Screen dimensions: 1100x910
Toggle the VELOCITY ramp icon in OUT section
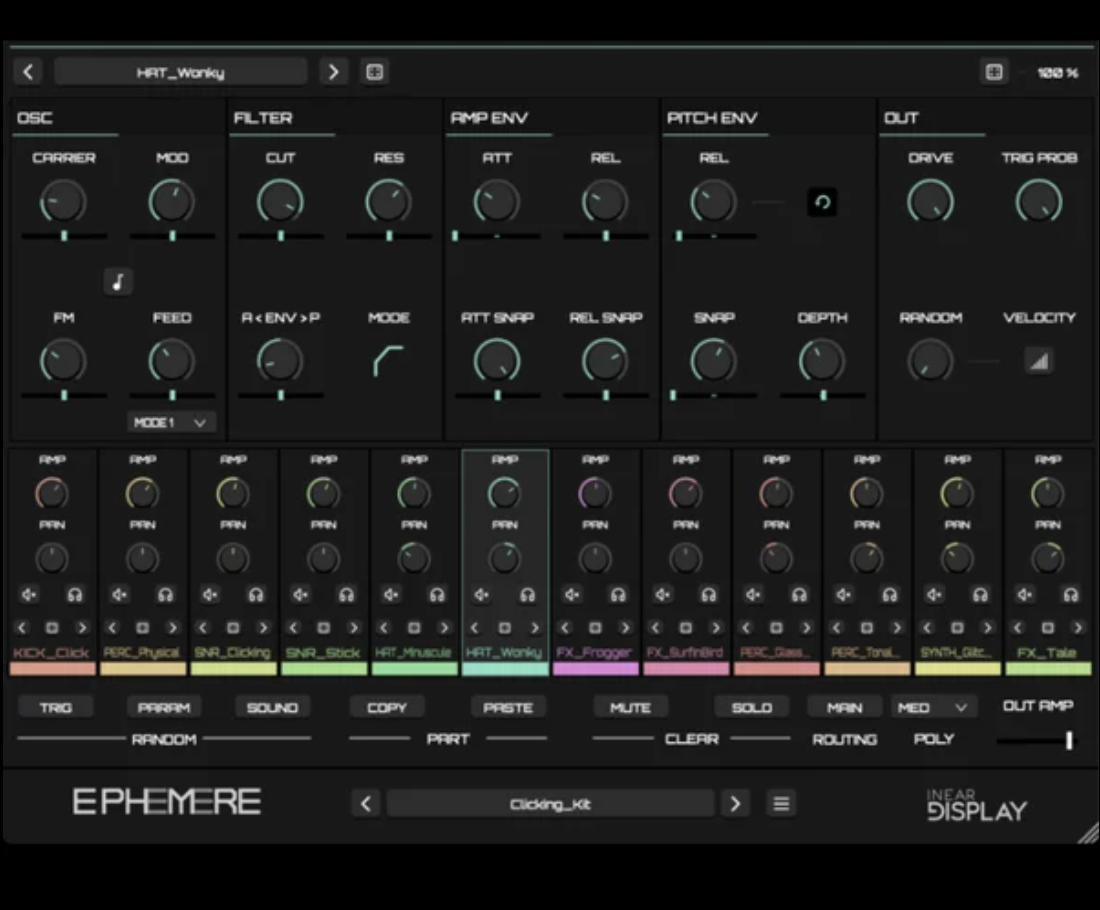[1039, 361]
